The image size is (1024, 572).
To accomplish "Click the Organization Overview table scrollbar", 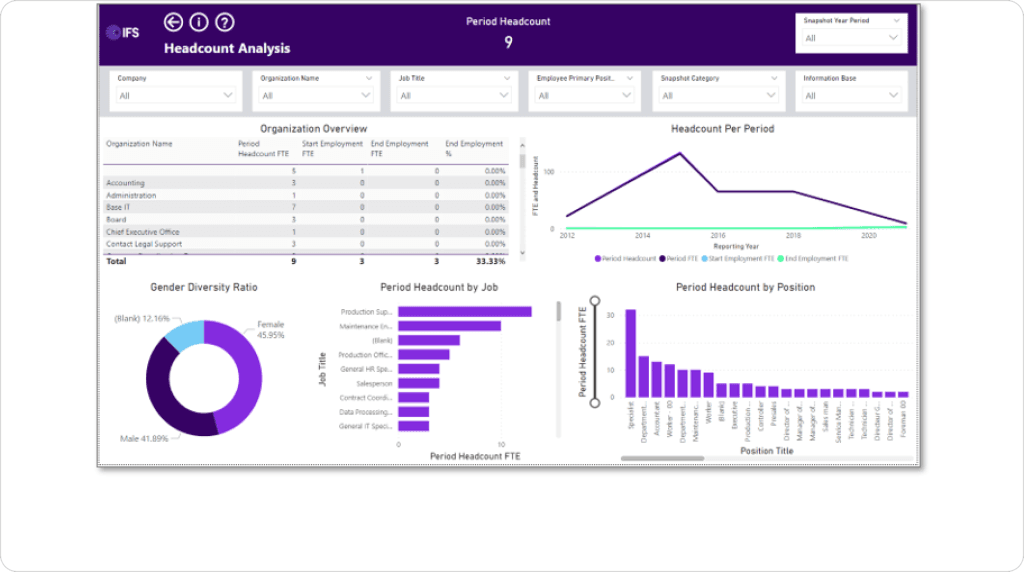I will tap(521, 160).
